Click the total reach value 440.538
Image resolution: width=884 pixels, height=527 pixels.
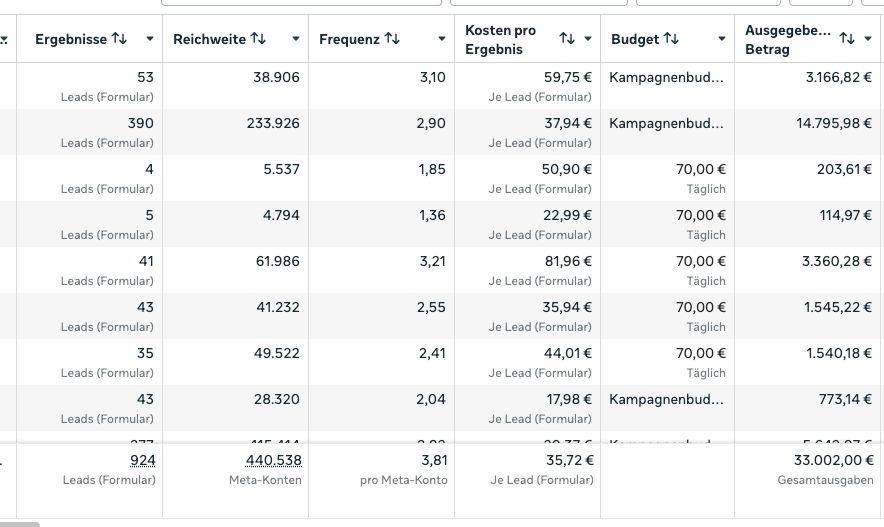tap(273, 460)
